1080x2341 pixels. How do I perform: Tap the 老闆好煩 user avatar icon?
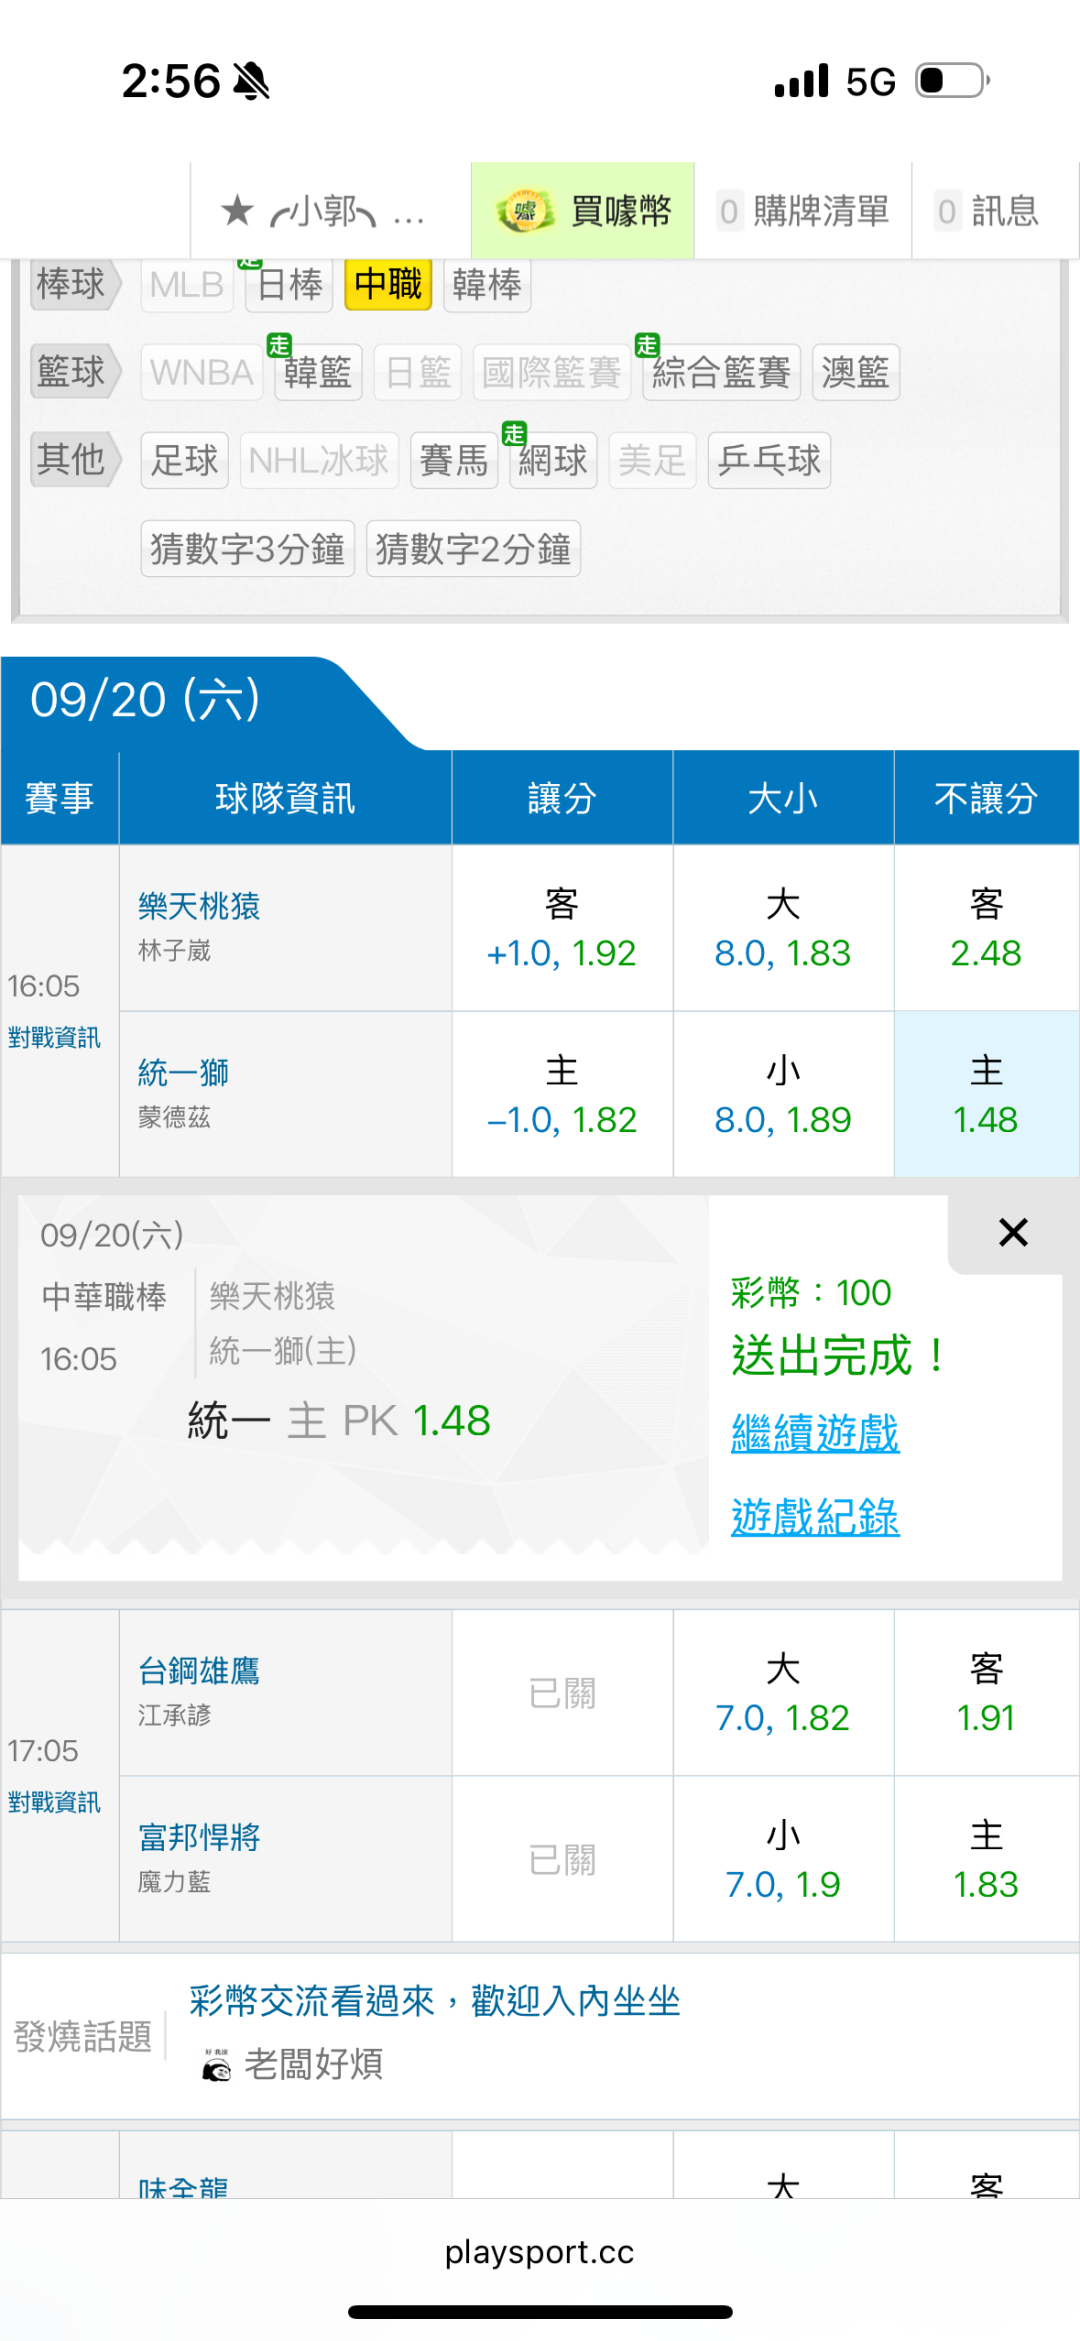(x=216, y=2065)
